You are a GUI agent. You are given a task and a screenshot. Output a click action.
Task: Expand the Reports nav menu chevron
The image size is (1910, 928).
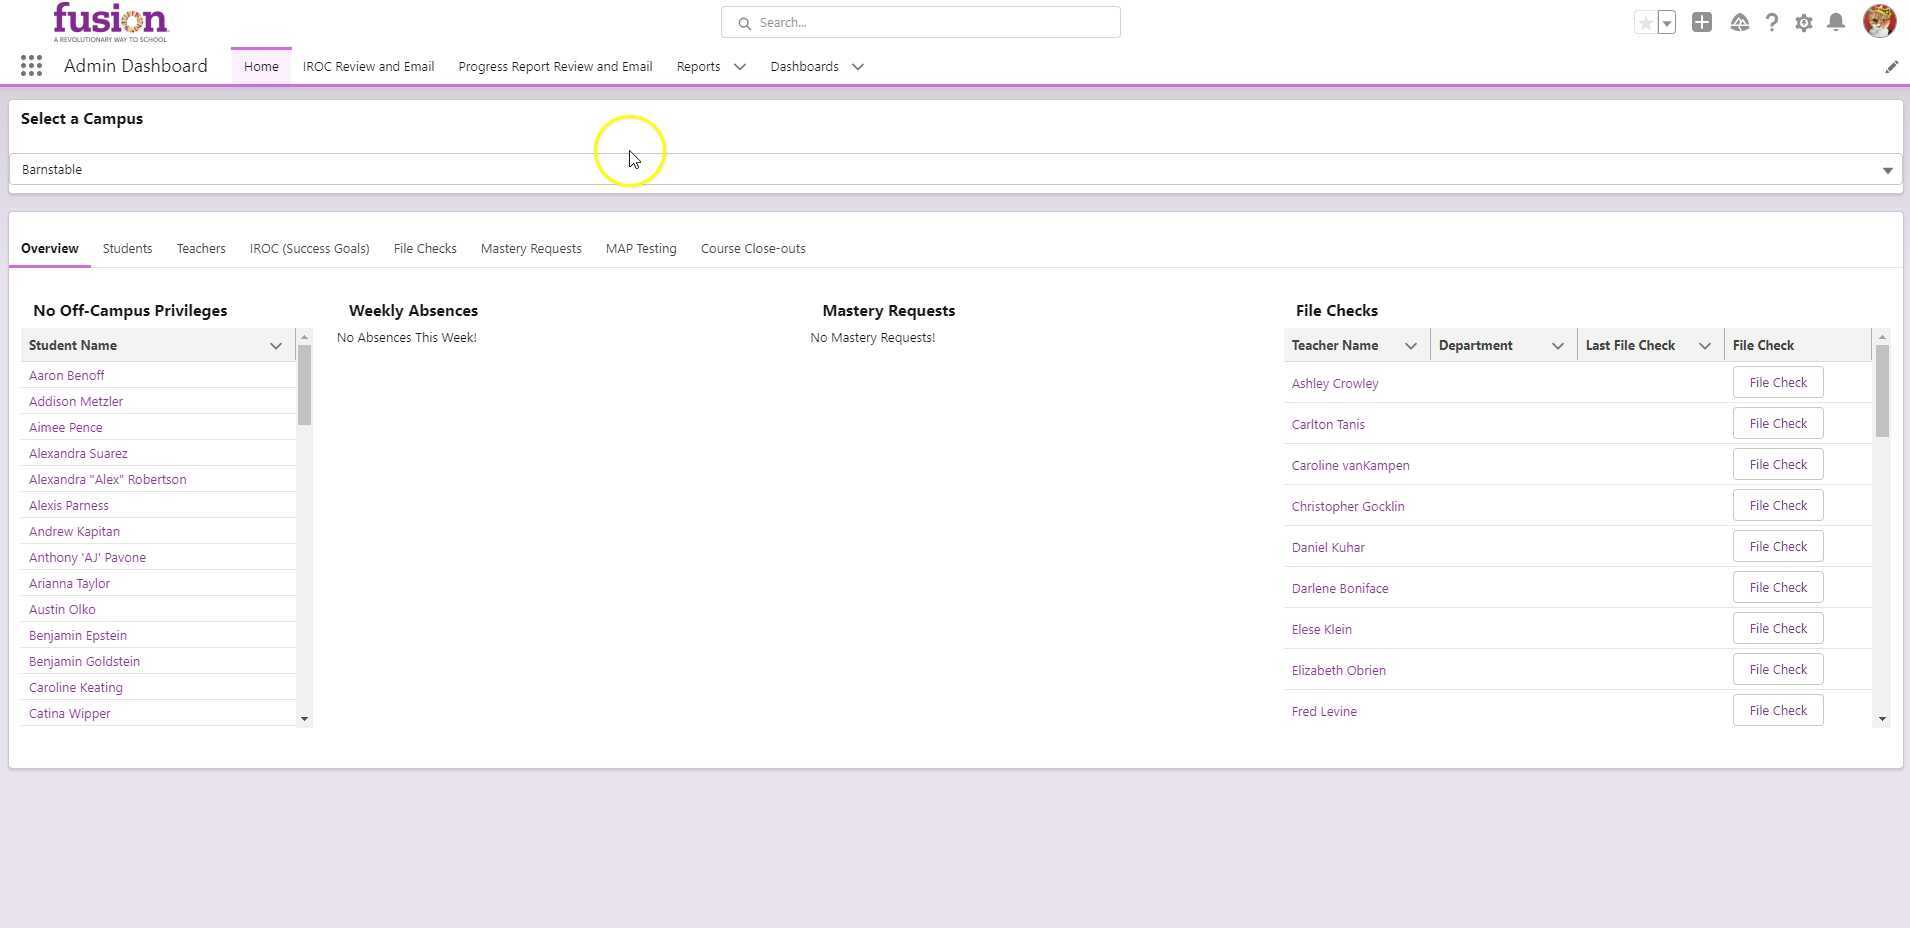point(740,67)
